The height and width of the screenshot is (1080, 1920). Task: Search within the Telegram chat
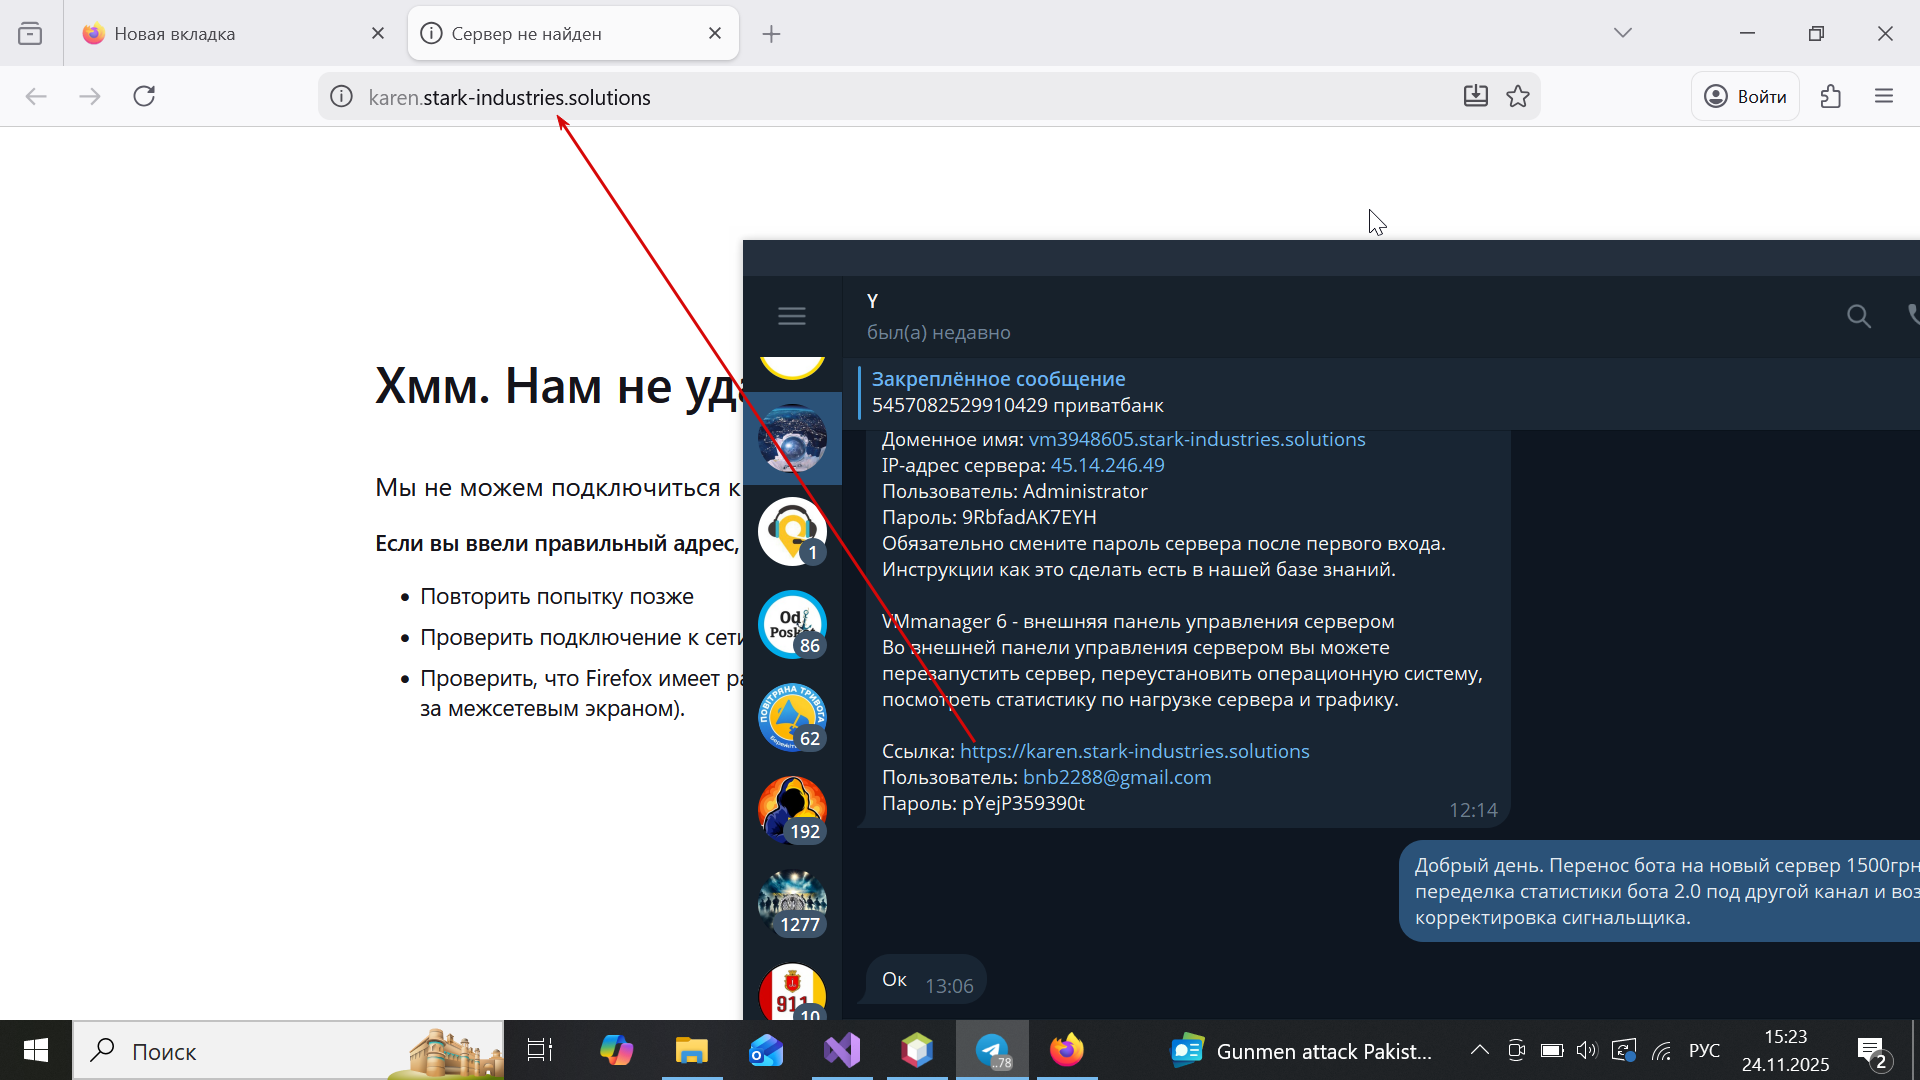tap(1858, 316)
